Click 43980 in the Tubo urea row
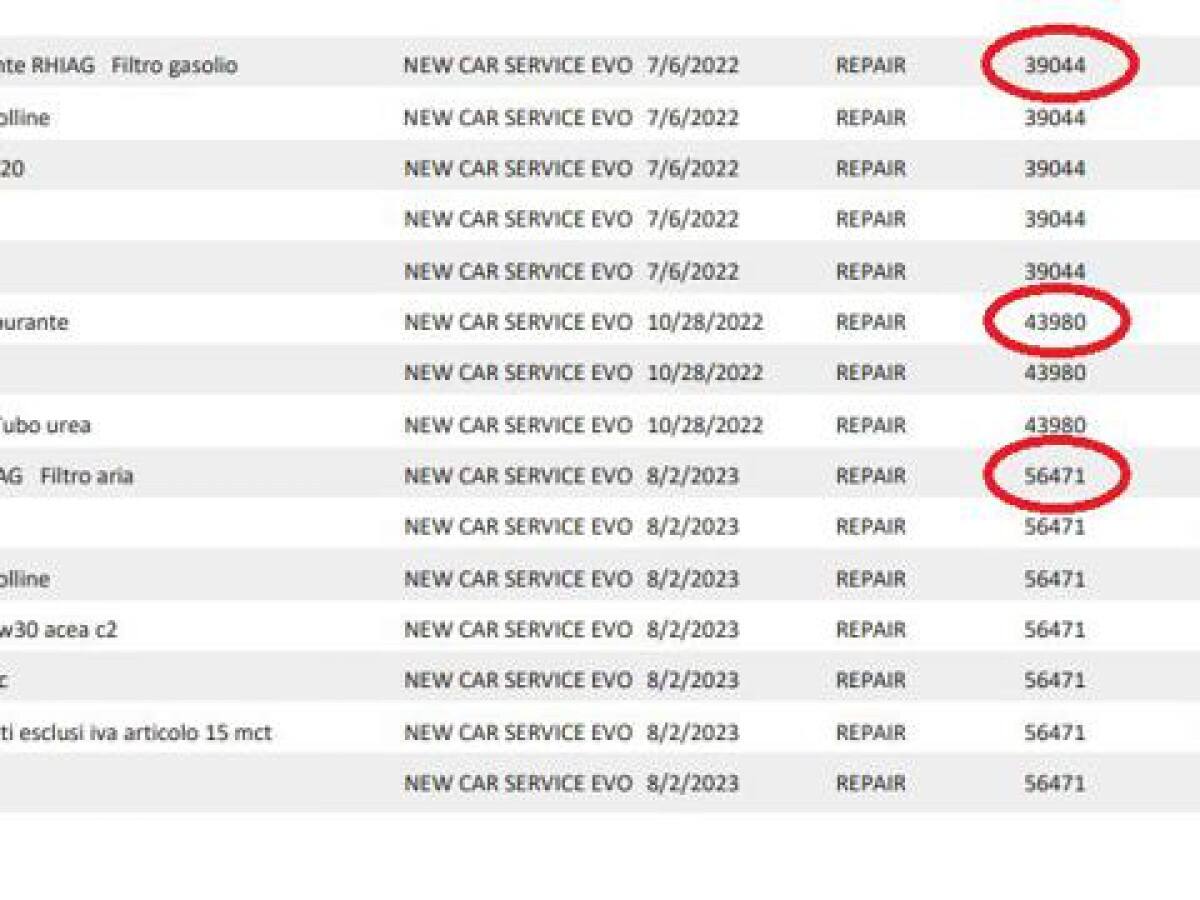The width and height of the screenshot is (1200, 900). pos(1054,425)
